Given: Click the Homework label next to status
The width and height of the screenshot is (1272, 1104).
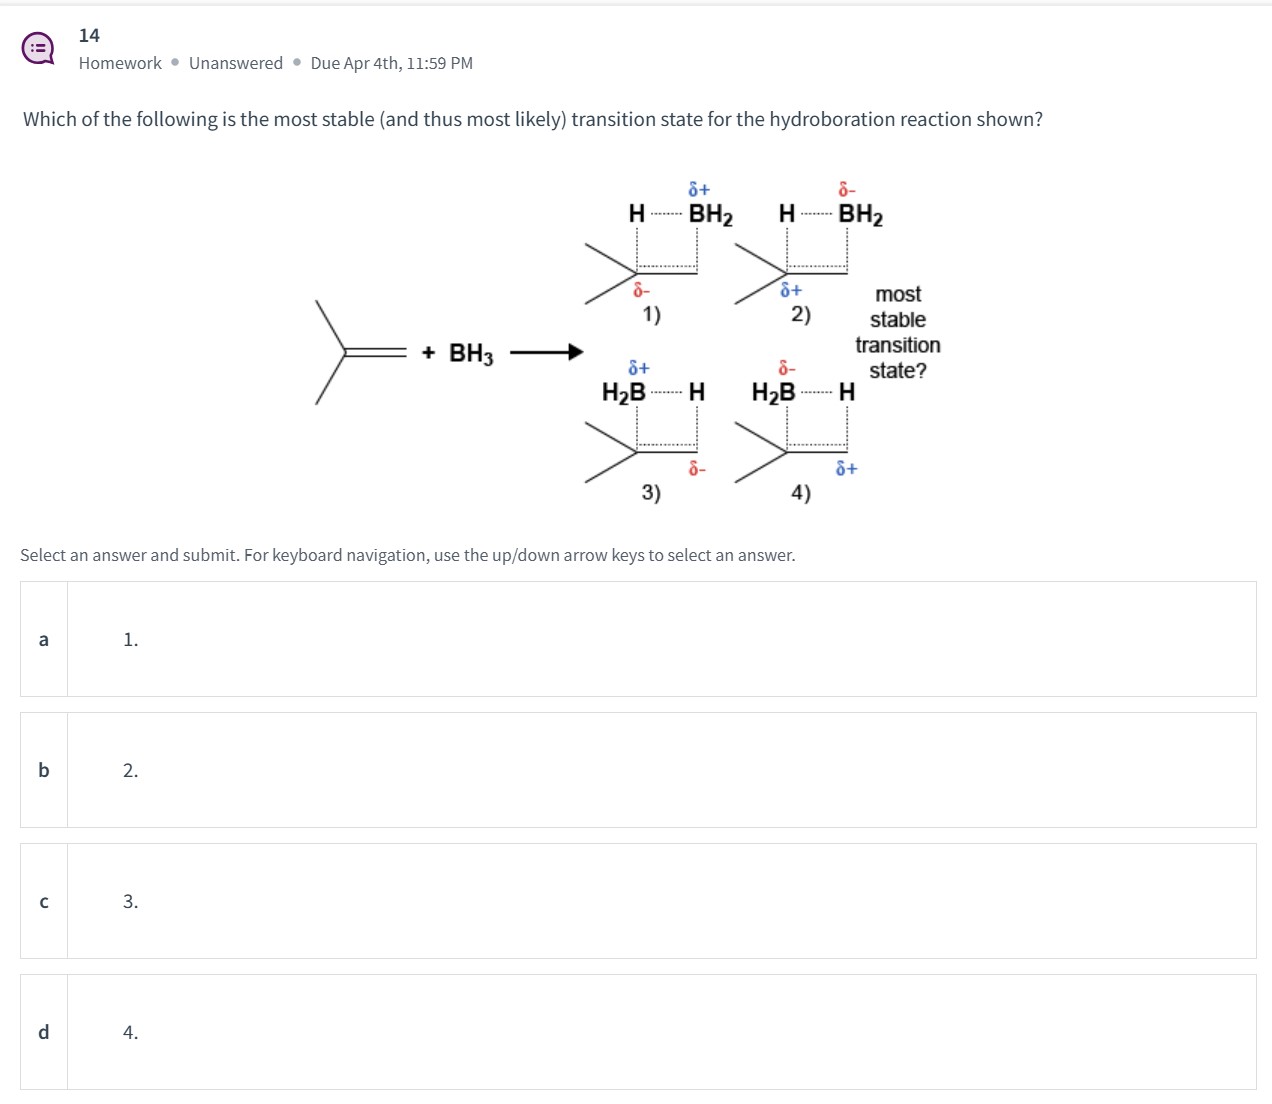Looking at the screenshot, I should point(119,62).
